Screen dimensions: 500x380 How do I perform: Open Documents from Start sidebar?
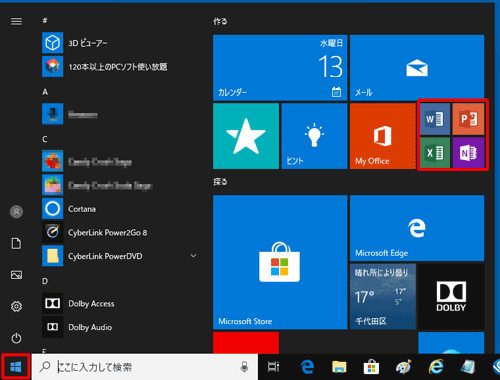[x=16, y=243]
